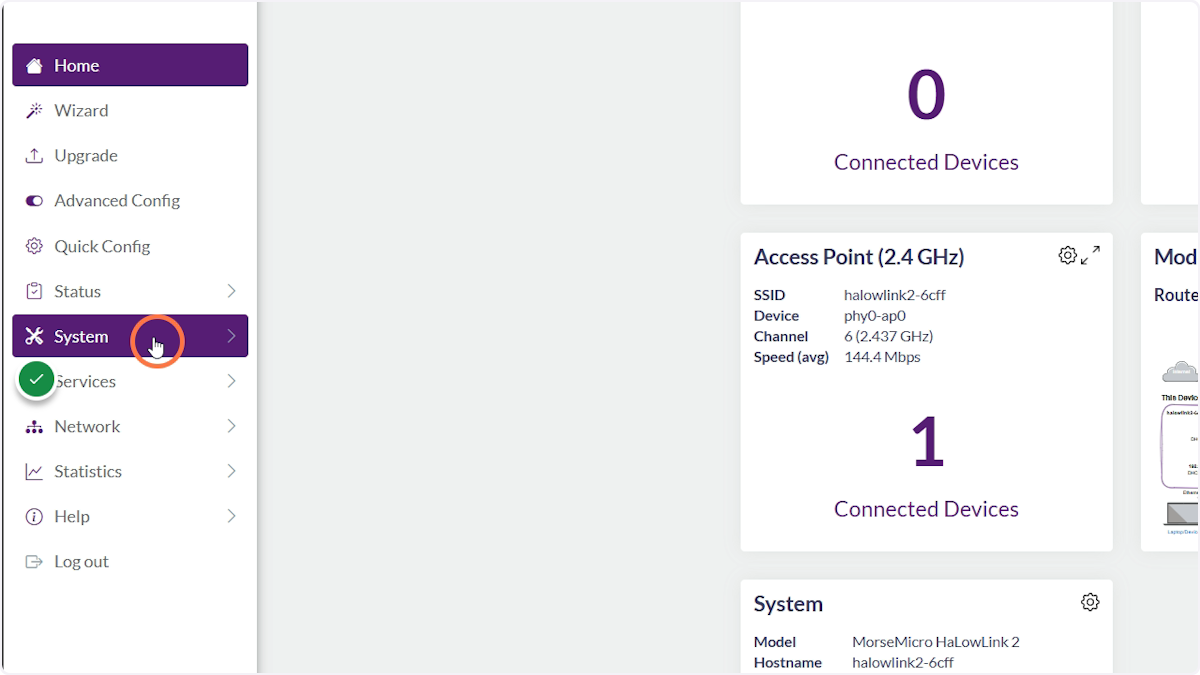Screen dimensions: 1200x675
Task: Select Advanced Config in the sidebar
Action: click(117, 200)
